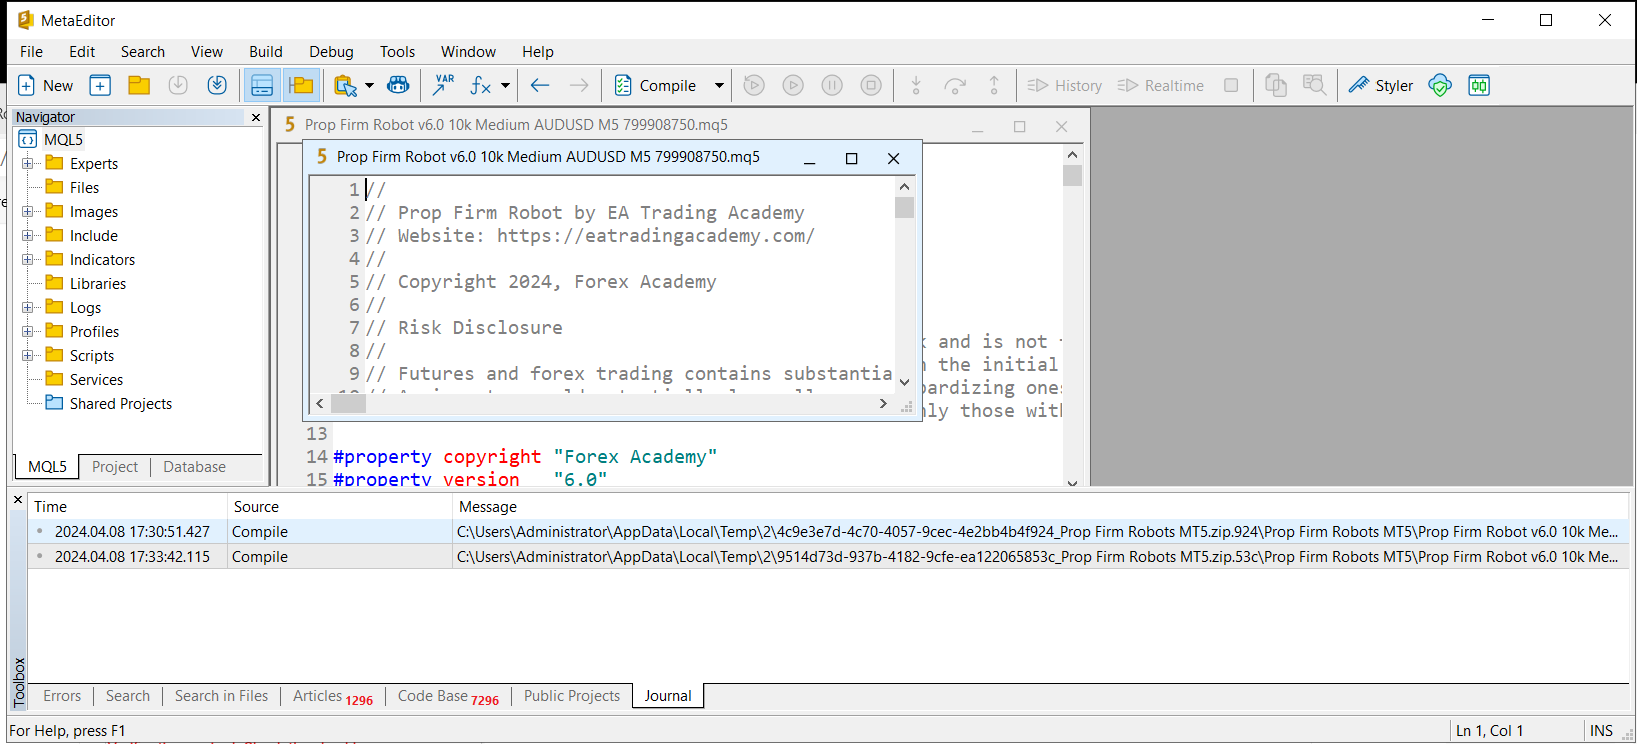Viewport: 1637px width, 744px height.
Task: Start profiling on Realtime data
Action: click(1161, 86)
